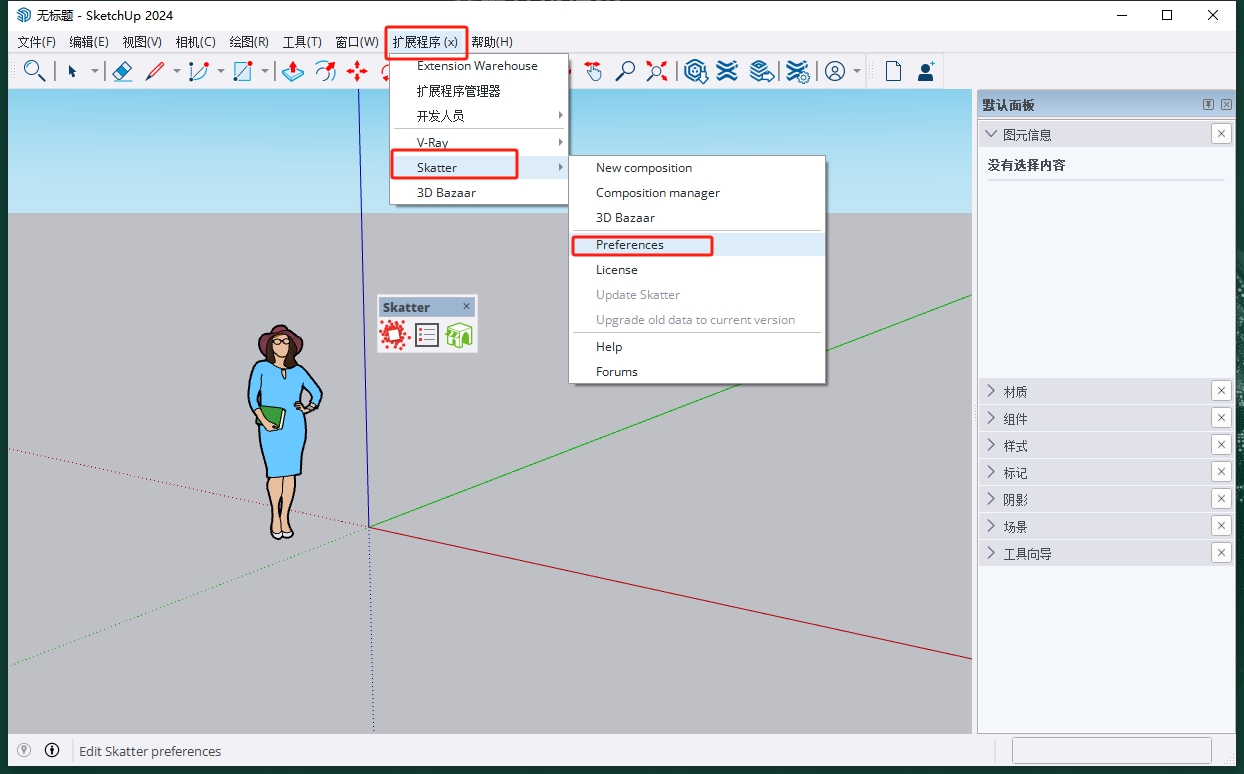Open the 帮助(H) menu
Image resolution: width=1244 pixels, height=774 pixels.
pyautogui.click(x=492, y=42)
